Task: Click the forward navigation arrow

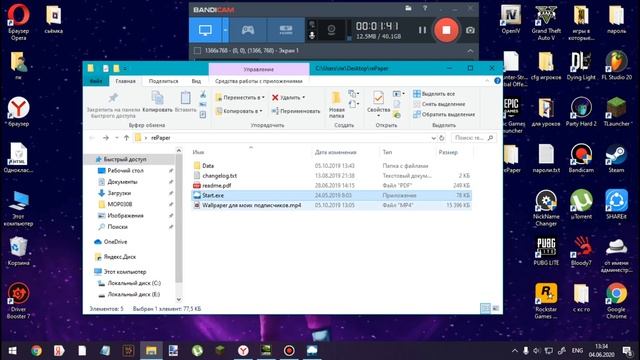Action: (106, 138)
